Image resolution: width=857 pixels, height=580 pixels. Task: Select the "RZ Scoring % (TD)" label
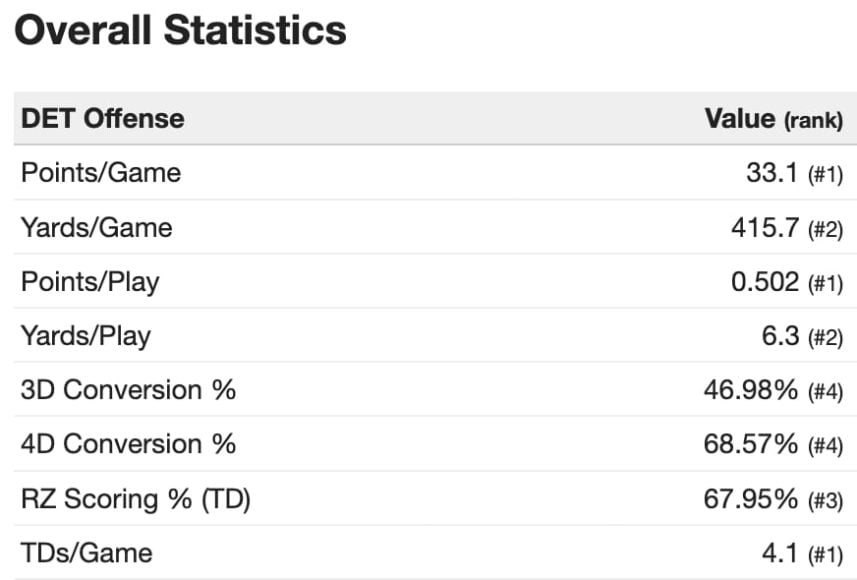pos(135,498)
